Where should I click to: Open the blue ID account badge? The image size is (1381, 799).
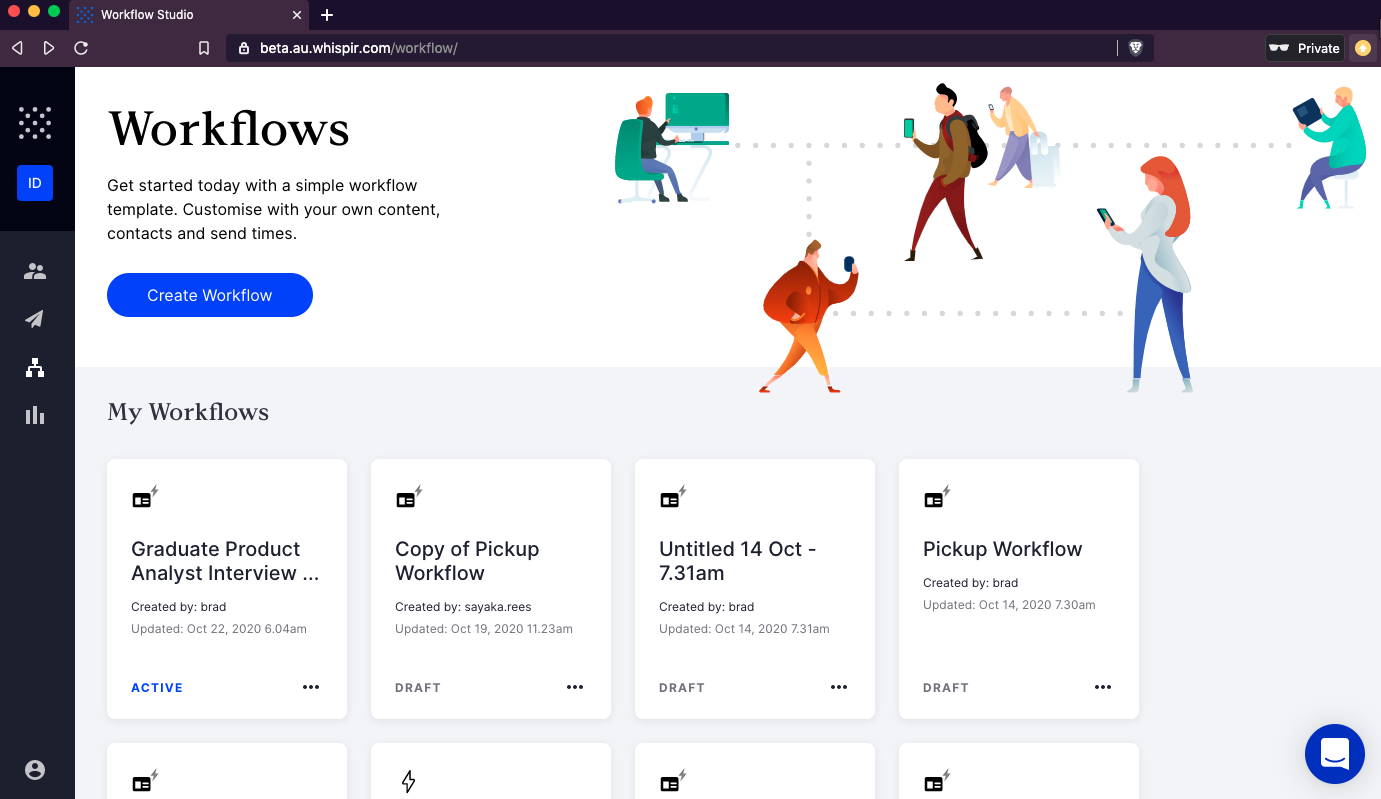click(35, 183)
